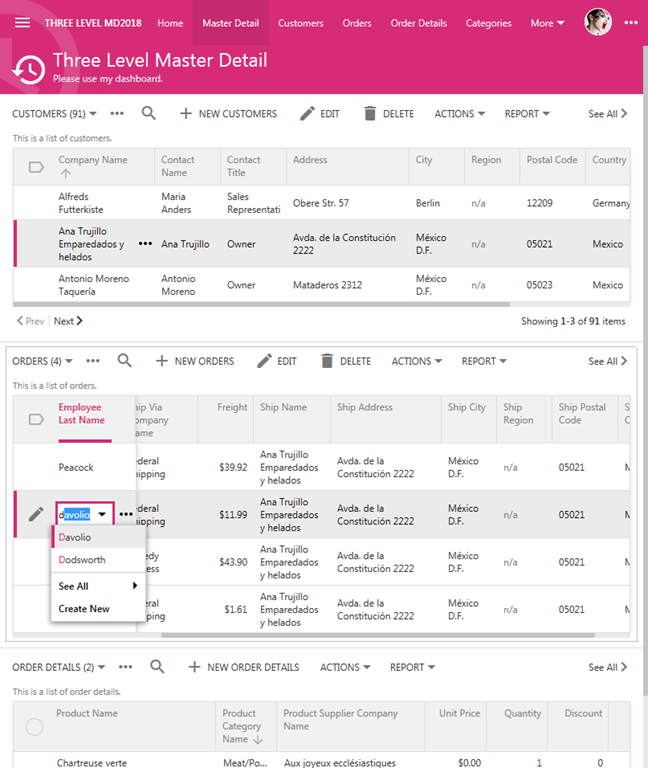The width and height of the screenshot is (648, 768).
Task: Expand the More menu in top navigation
Action: [x=547, y=23]
